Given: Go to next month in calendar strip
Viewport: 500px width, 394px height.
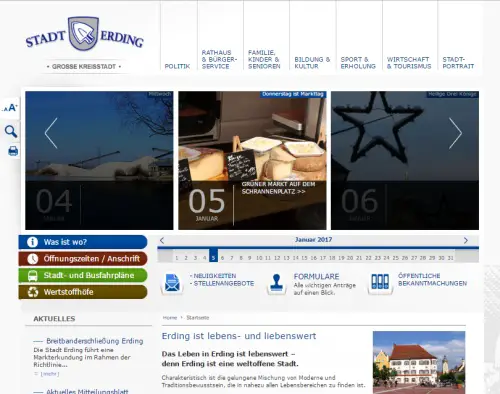Looking at the screenshot, I should [x=466, y=240].
